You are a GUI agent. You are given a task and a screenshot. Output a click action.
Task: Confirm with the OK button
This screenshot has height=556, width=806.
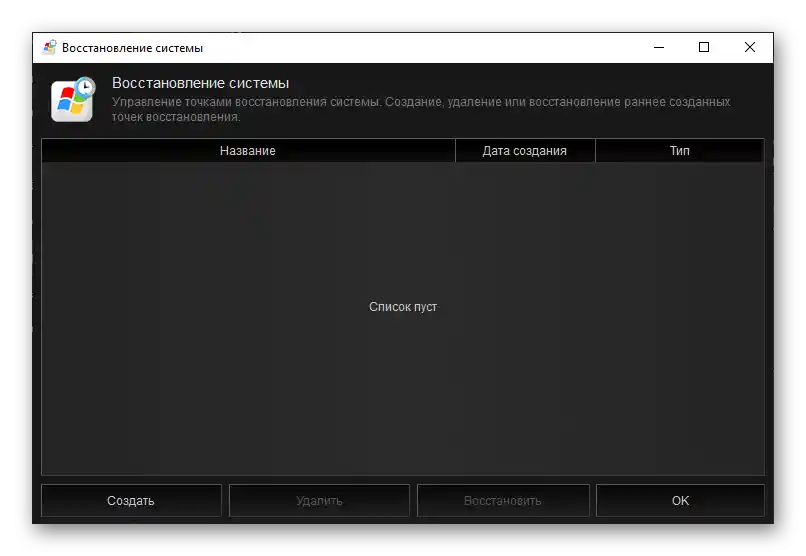[x=680, y=500]
